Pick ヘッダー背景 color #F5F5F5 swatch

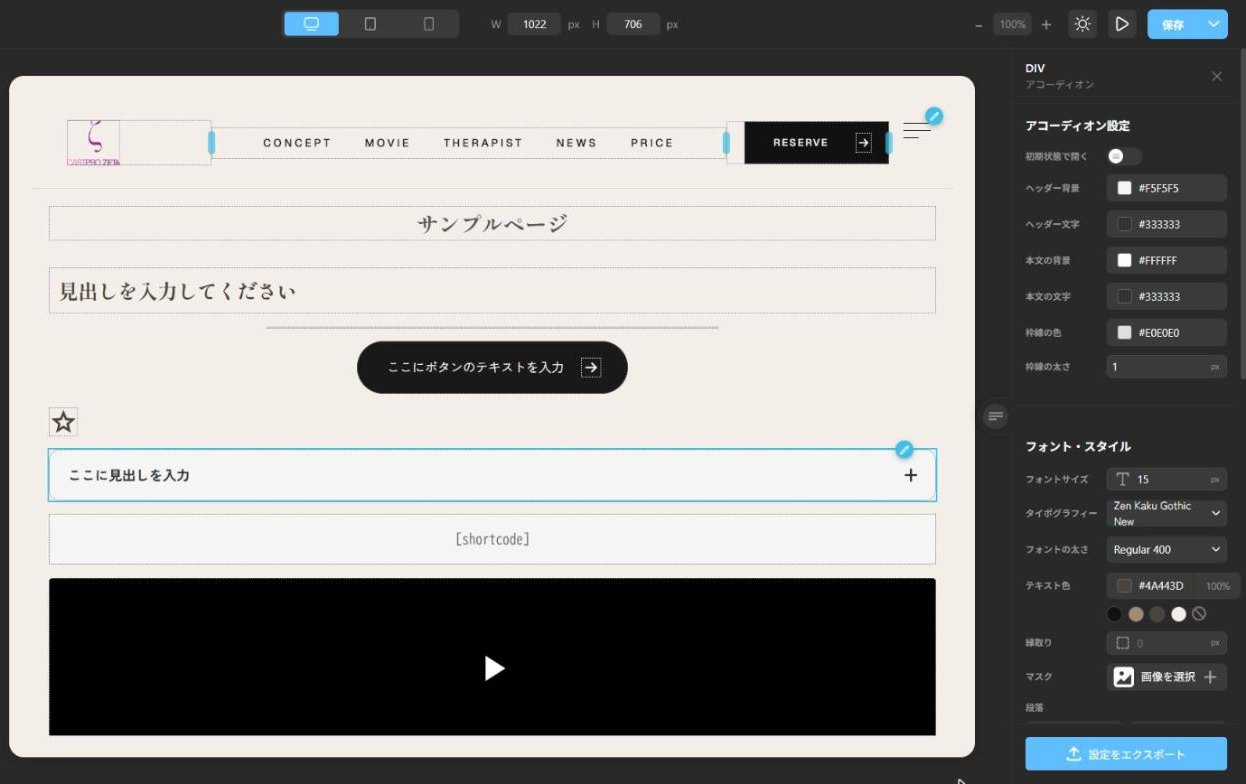[1124, 188]
